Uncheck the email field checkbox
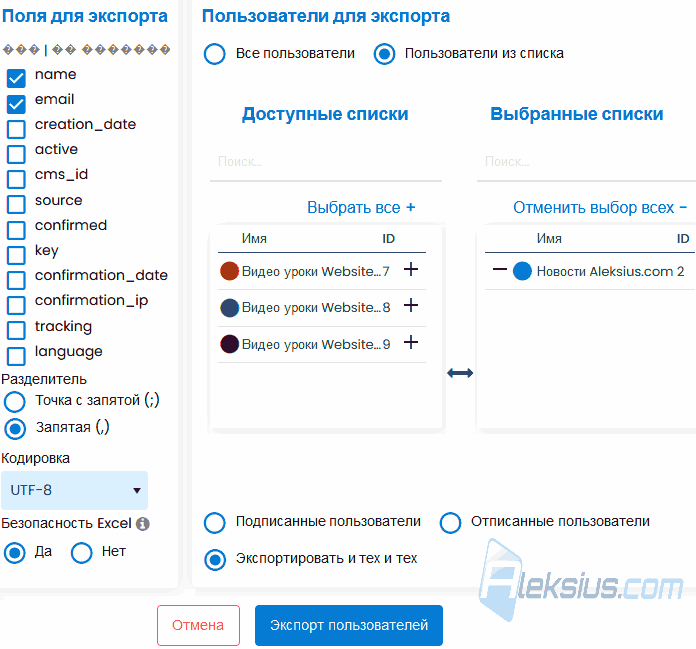Viewport: 696px width, 649px height. pos(16,104)
